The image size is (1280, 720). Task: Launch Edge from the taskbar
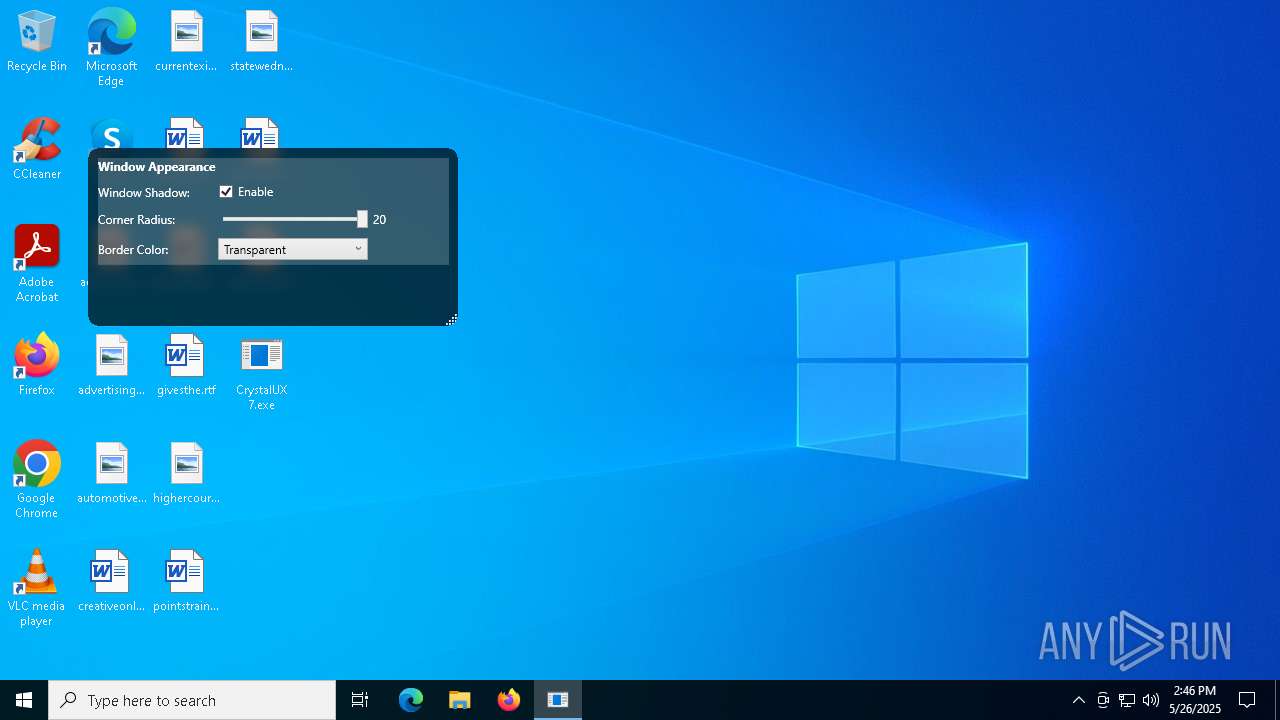[x=411, y=700]
